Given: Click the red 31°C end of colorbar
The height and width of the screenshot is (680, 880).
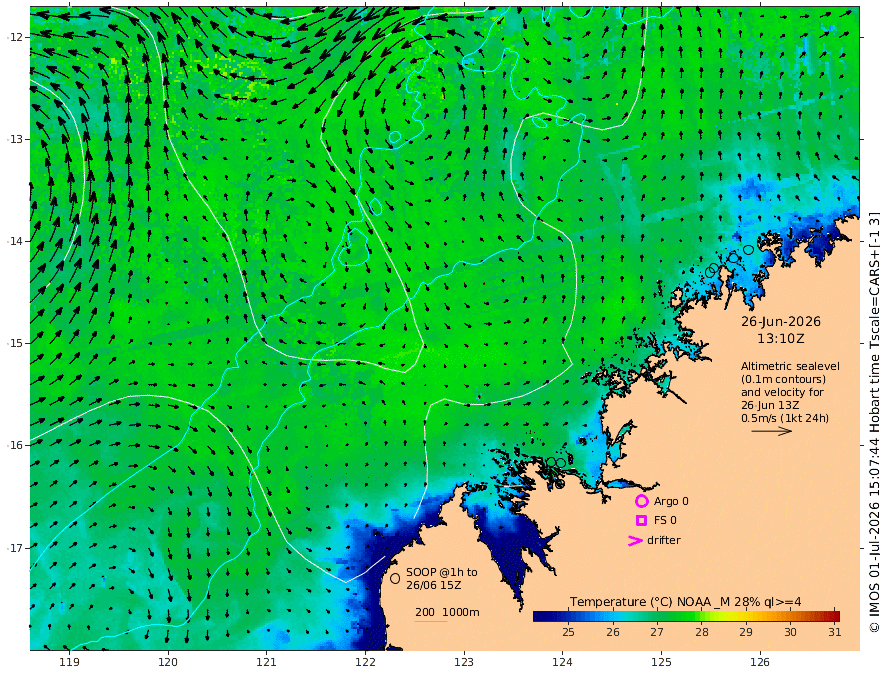Looking at the screenshot, I should click(x=833, y=616).
